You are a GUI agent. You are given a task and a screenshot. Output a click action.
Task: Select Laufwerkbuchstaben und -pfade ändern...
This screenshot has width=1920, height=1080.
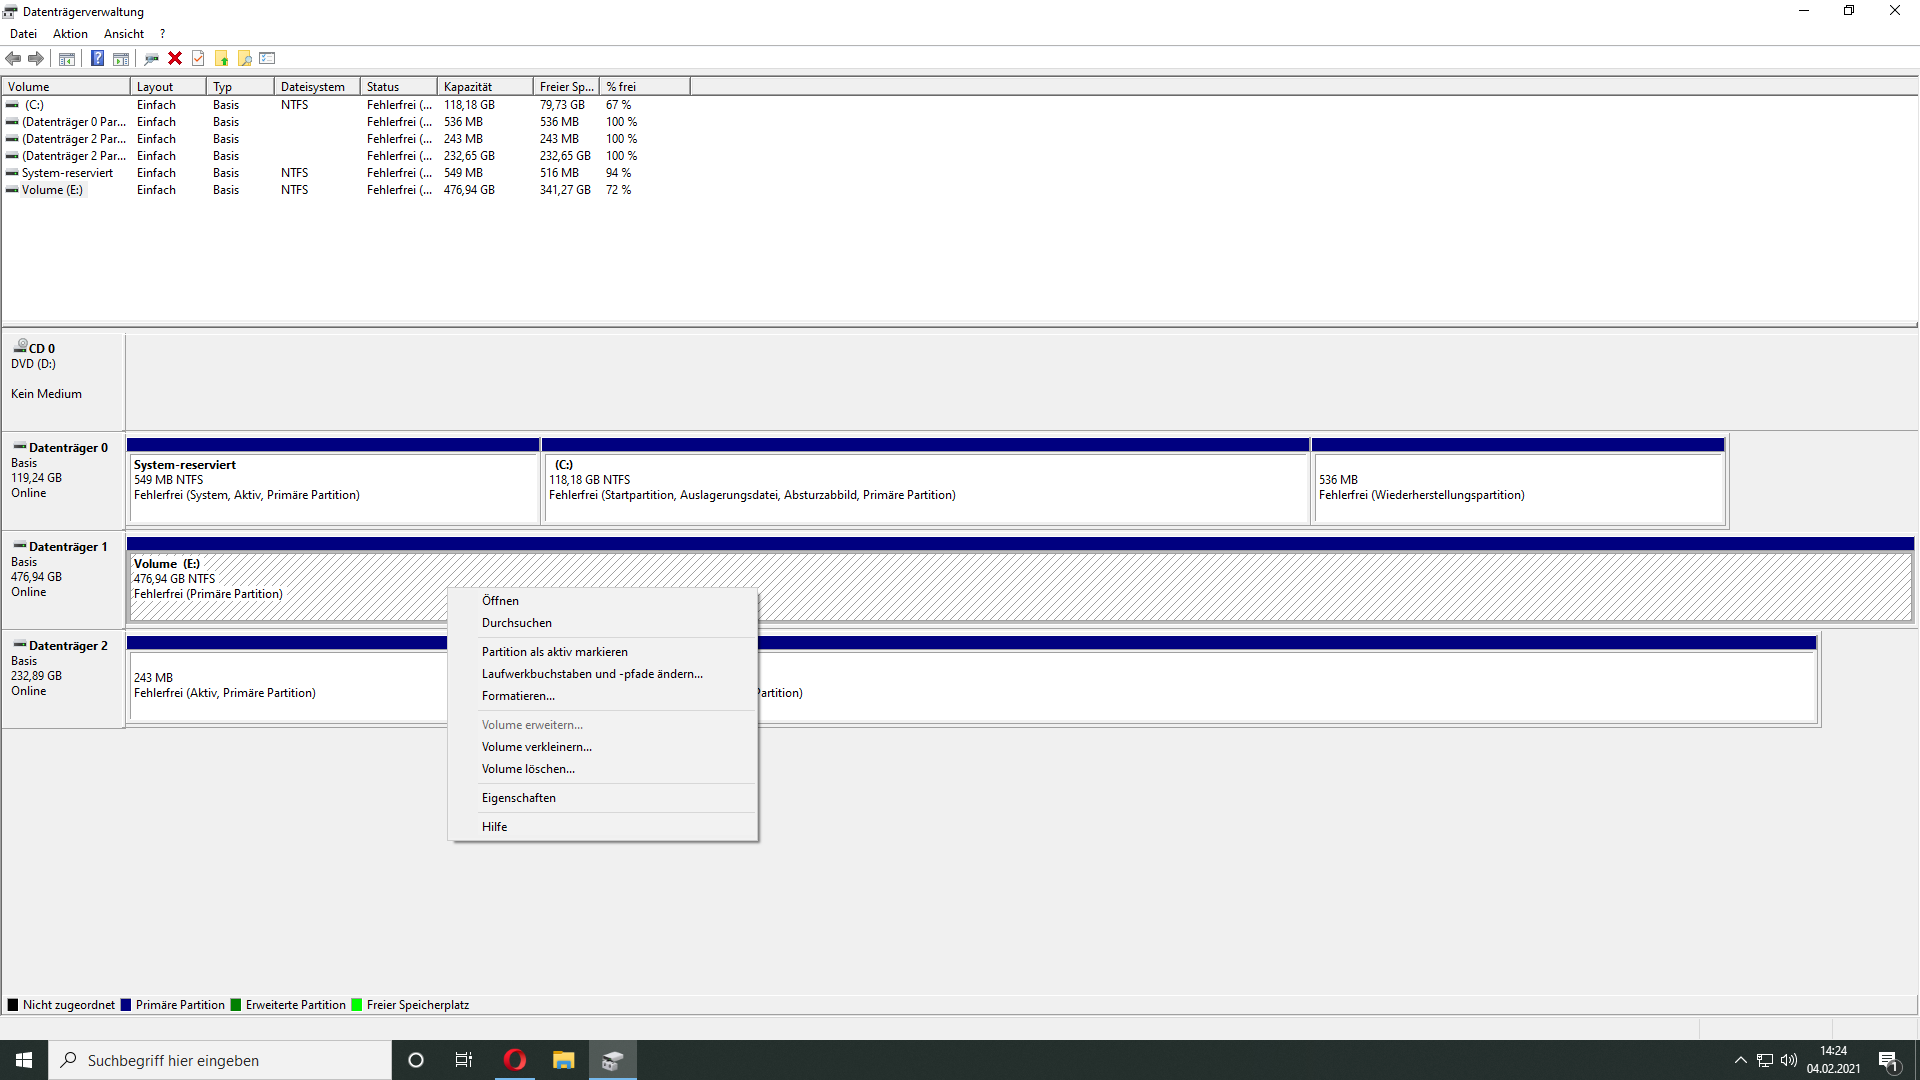592,674
